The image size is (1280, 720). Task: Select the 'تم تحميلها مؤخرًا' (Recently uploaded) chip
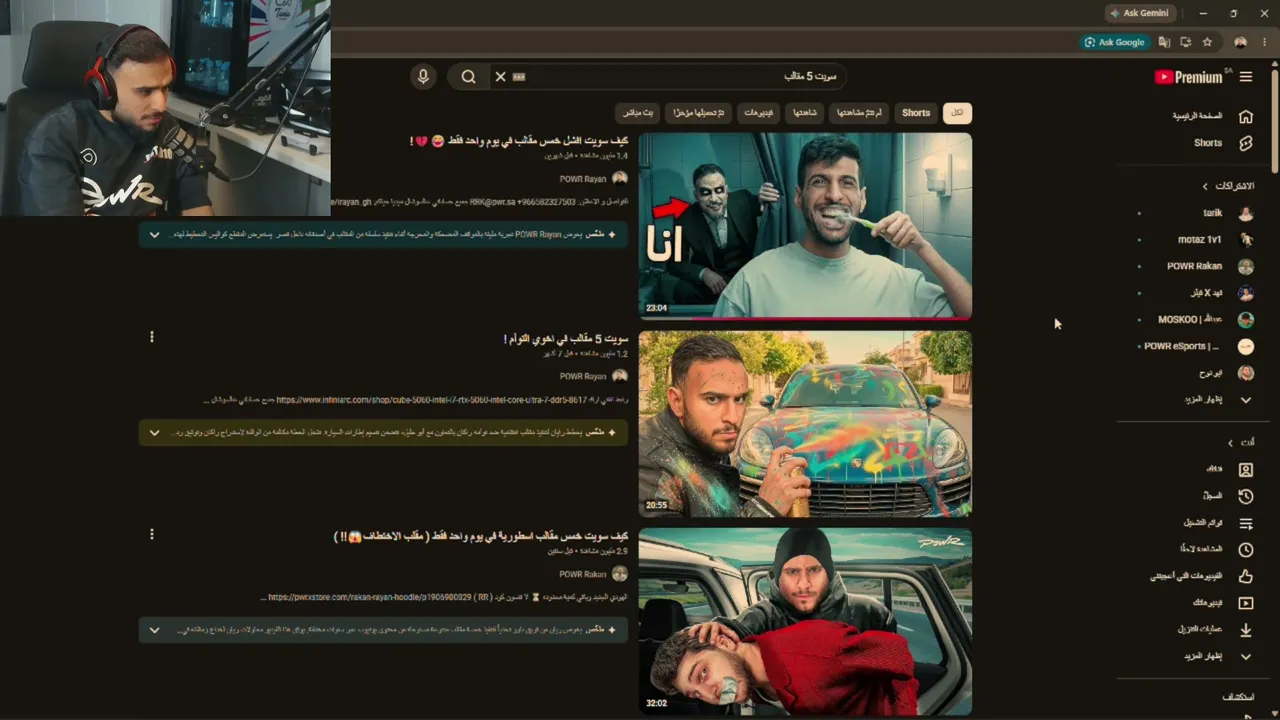pos(698,113)
